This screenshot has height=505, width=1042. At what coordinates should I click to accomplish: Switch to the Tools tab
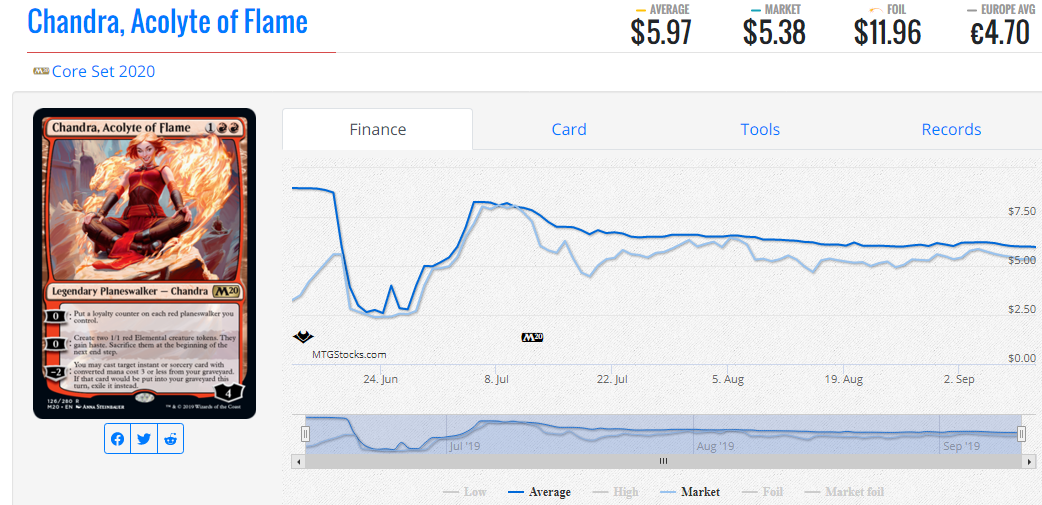[x=760, y=129]
